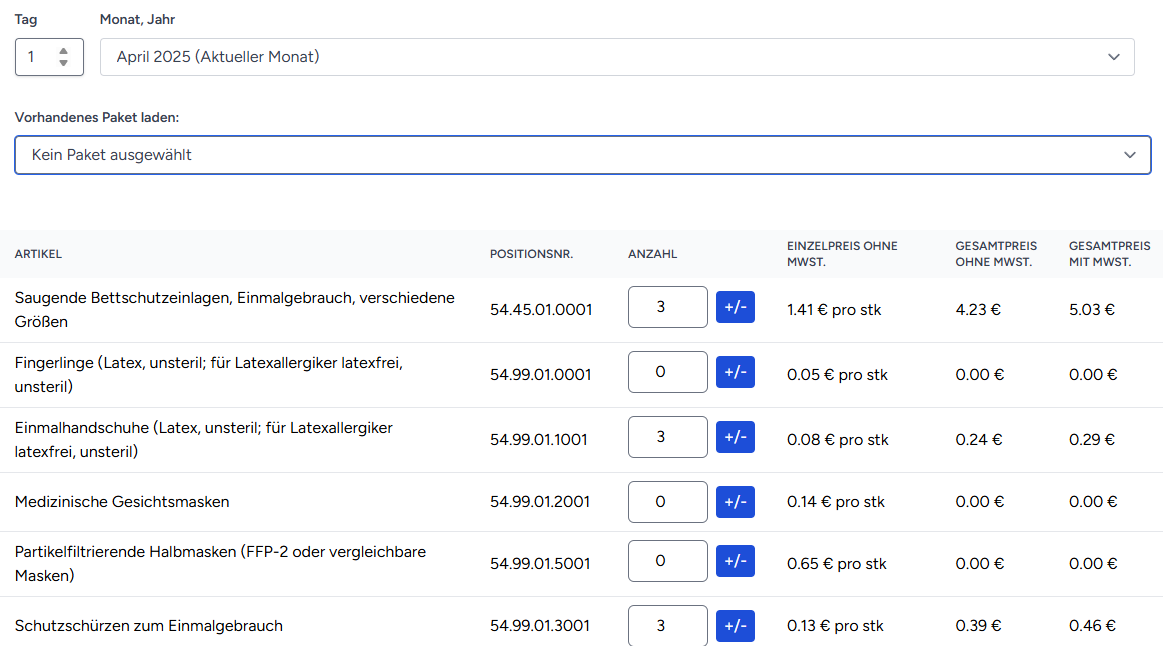The width and height of the screenshot is (1163, 646).
Task: Edit quantity field for Saugende Bettschutzeinlagen
Action: click(x=668, y=307)
